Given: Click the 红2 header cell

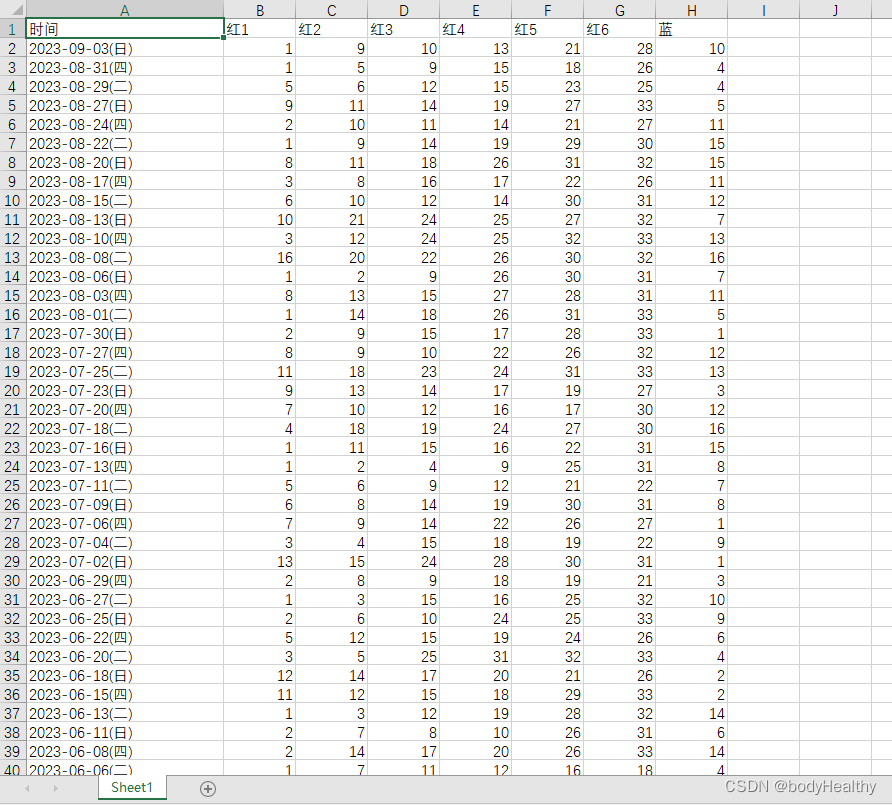Looking at the screenshot, I should [x=332, y=29].
